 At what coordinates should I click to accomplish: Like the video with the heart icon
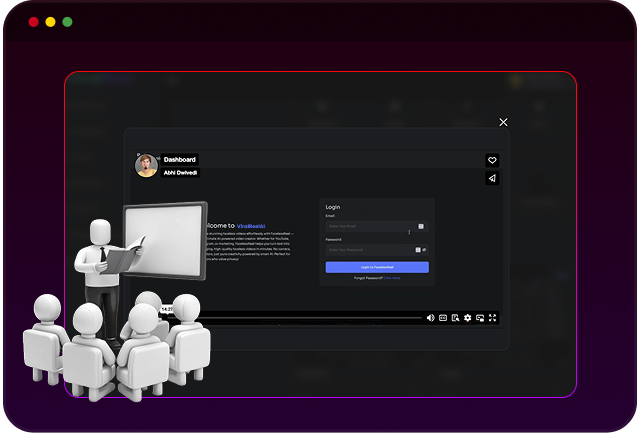pyautogui.click(x=492, y=160)
